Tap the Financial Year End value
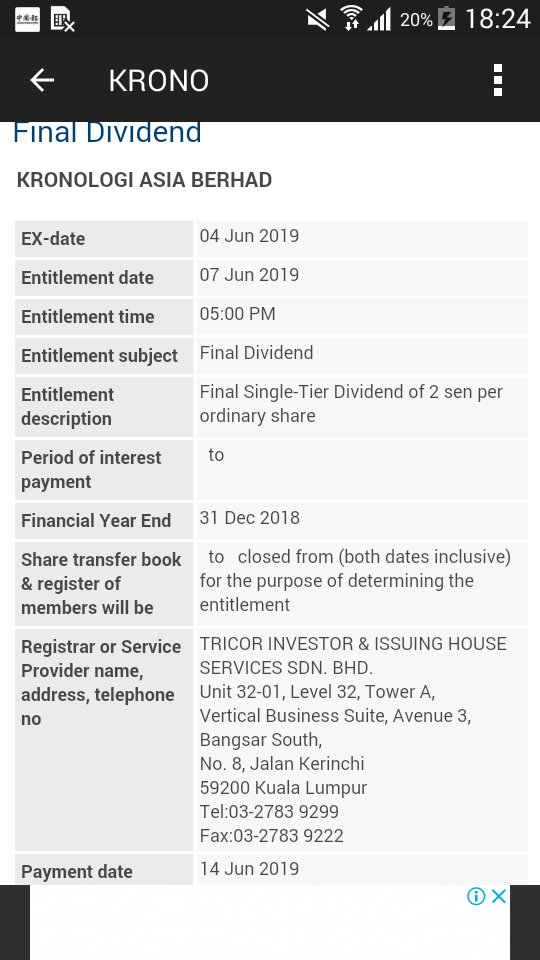The height and width of the screenshot is (960, 540). click(250, 518)
